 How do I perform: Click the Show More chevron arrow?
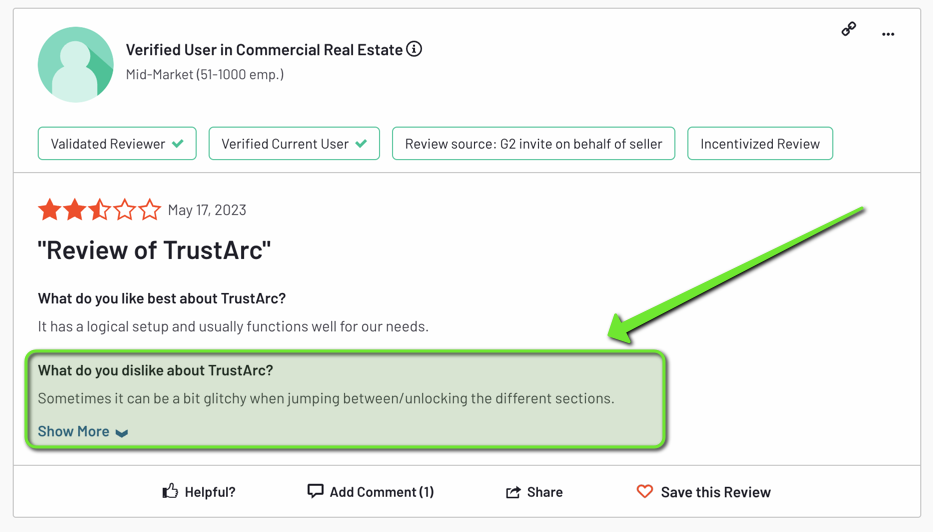click(122, 433)
